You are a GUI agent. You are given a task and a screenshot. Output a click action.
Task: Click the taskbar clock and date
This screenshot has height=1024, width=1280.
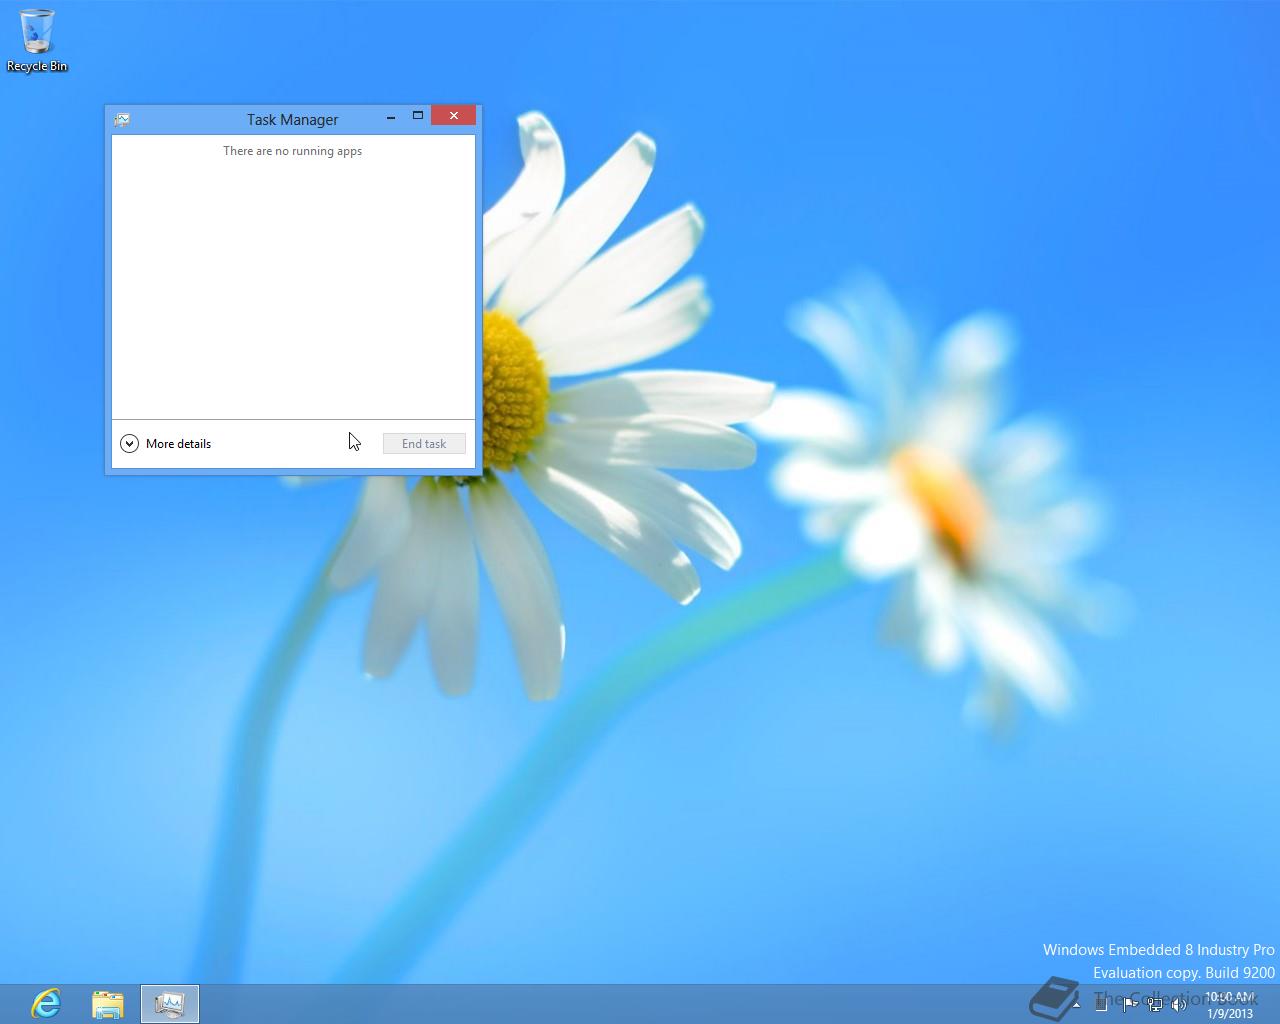coord(1230,1005)
